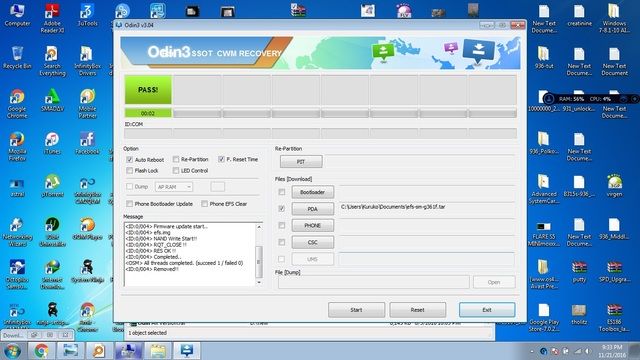Open the Recycle Bin

17,58
